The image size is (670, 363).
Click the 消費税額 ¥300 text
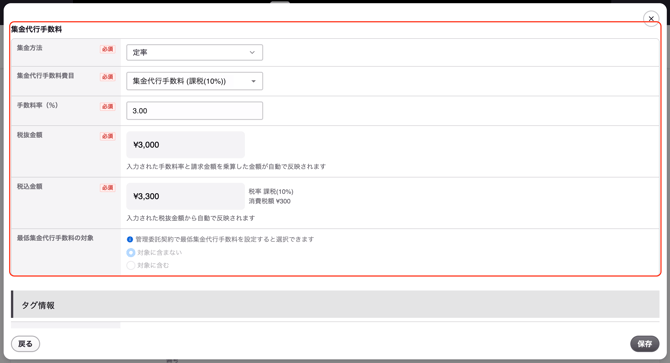[270, 201]
